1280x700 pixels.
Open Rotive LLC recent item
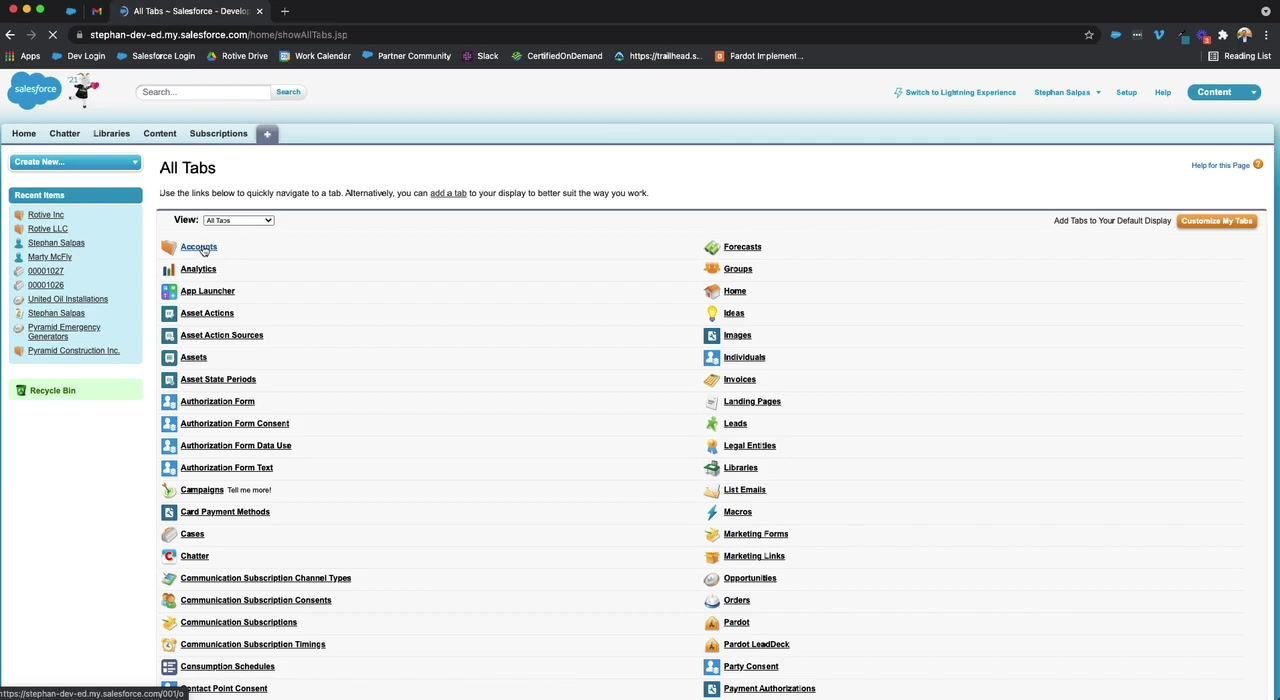48,229
